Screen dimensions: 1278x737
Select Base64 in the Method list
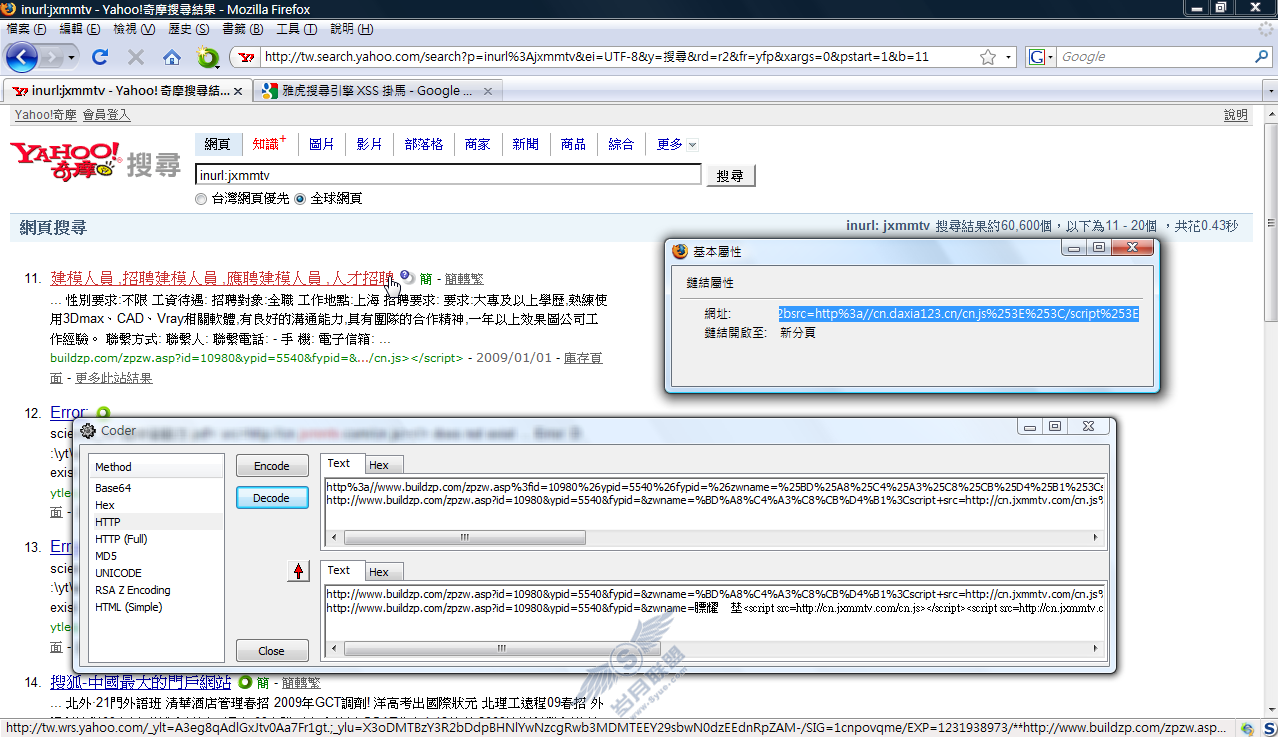(x=113, y=488)
